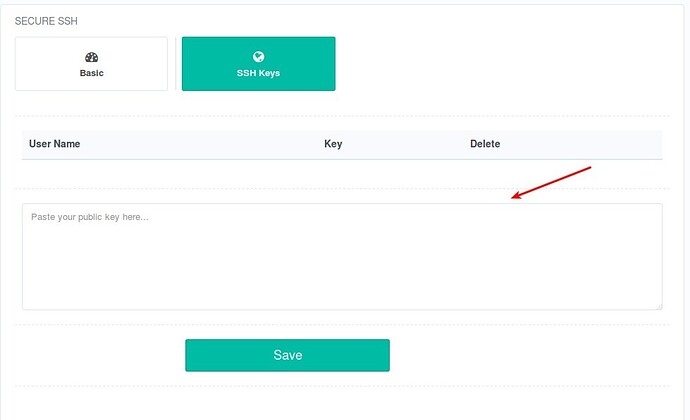Click the SSH Keys label text
Screen dimensions: 690x420
click(x=258, y=73)
